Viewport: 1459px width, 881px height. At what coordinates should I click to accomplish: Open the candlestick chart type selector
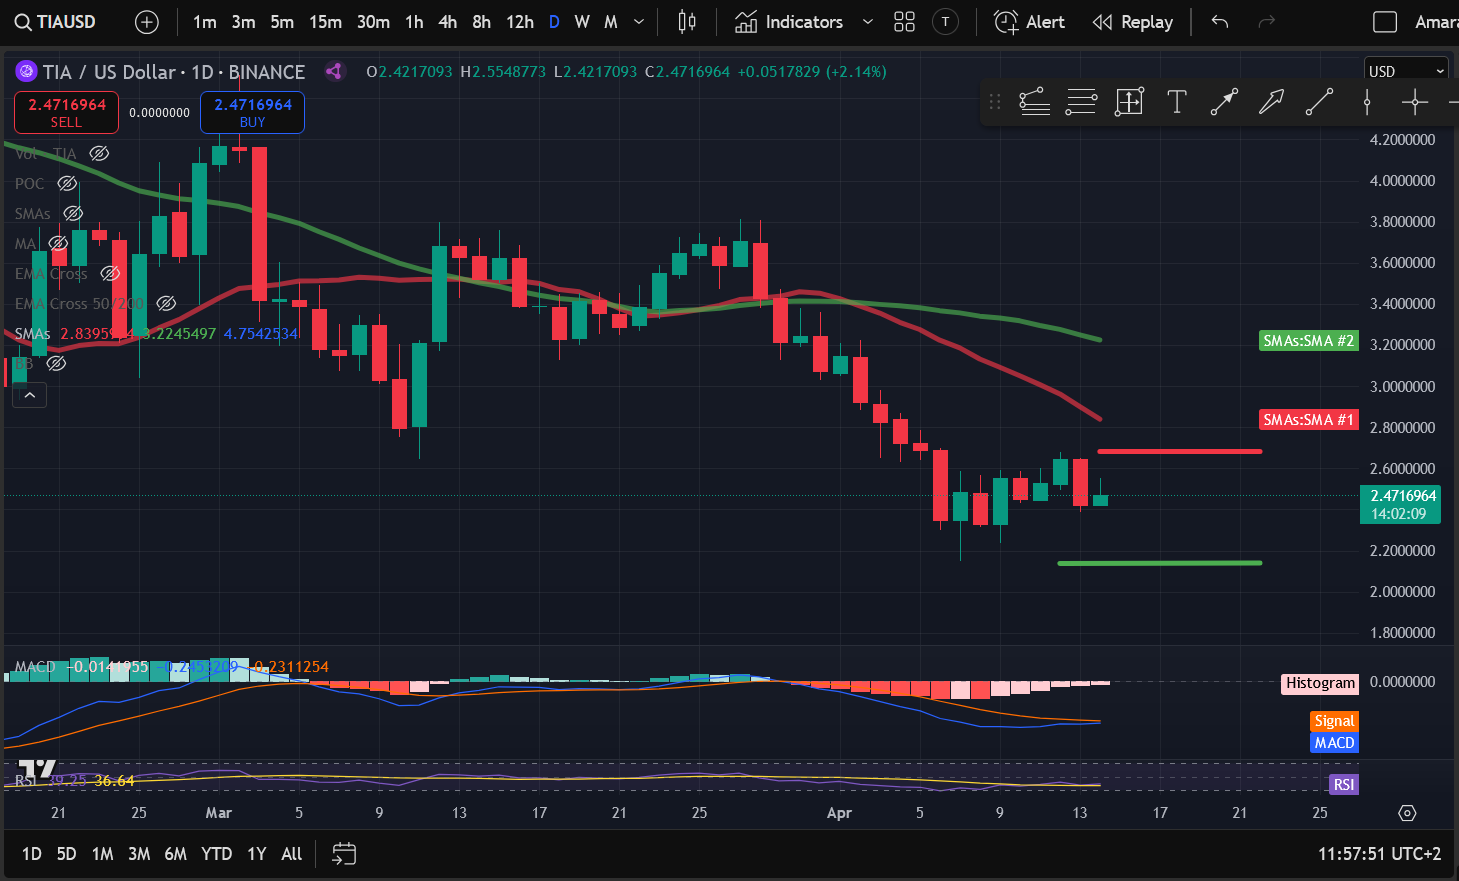tap(687, 22)
